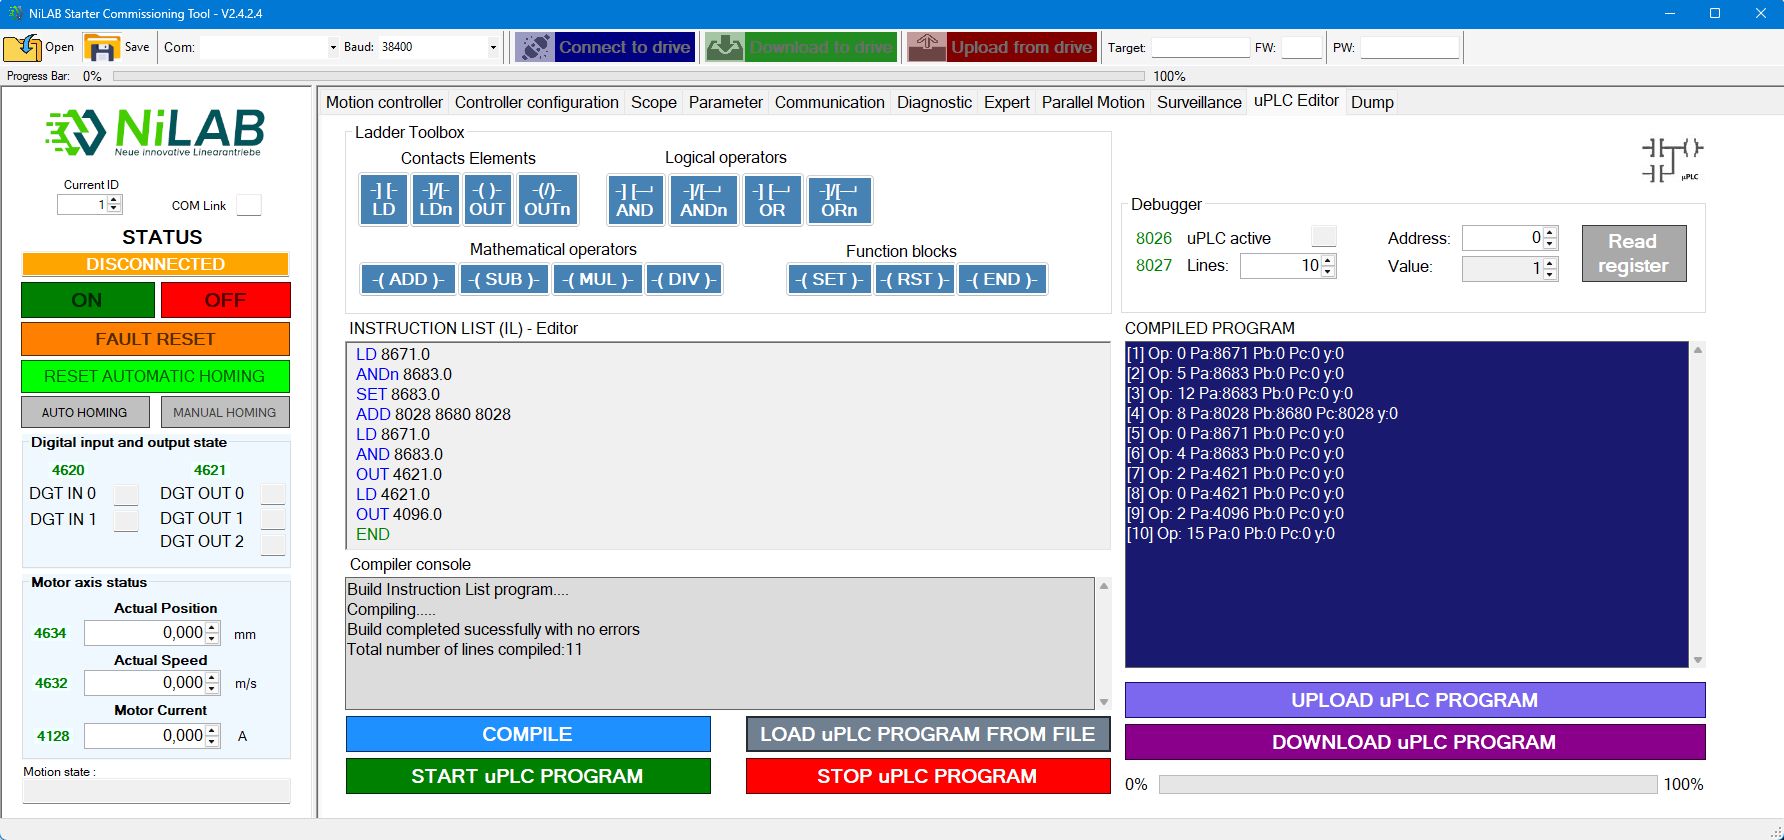Click the Open file icon
The height and width of the screenshot is (840, 1784).
coord(22,47)
